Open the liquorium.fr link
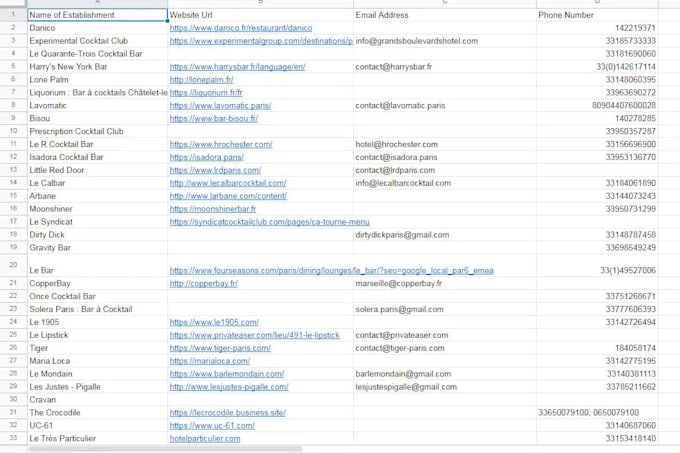 click(206, 93)
